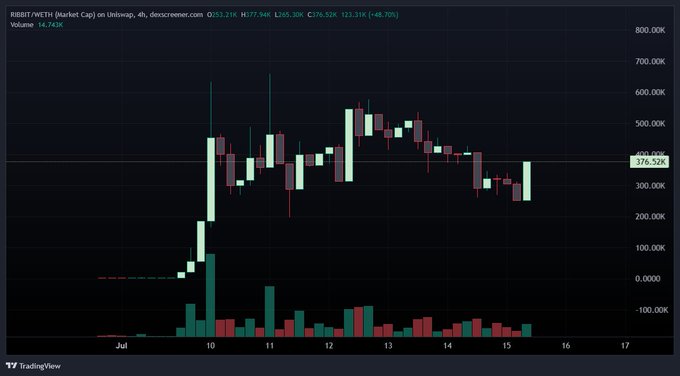Click the 10 date label on time axis
Viewport: 680px width, 376px height.
(x=210, y=346)
